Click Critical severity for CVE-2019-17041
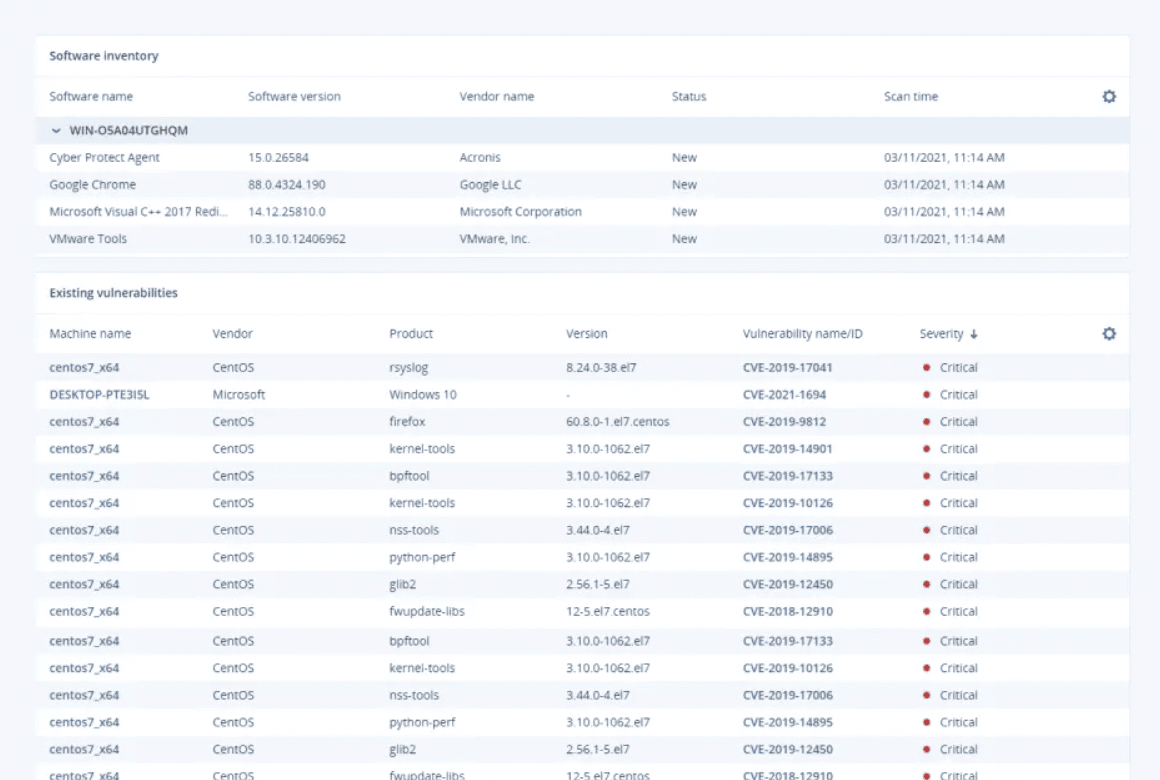 [950, 368]
